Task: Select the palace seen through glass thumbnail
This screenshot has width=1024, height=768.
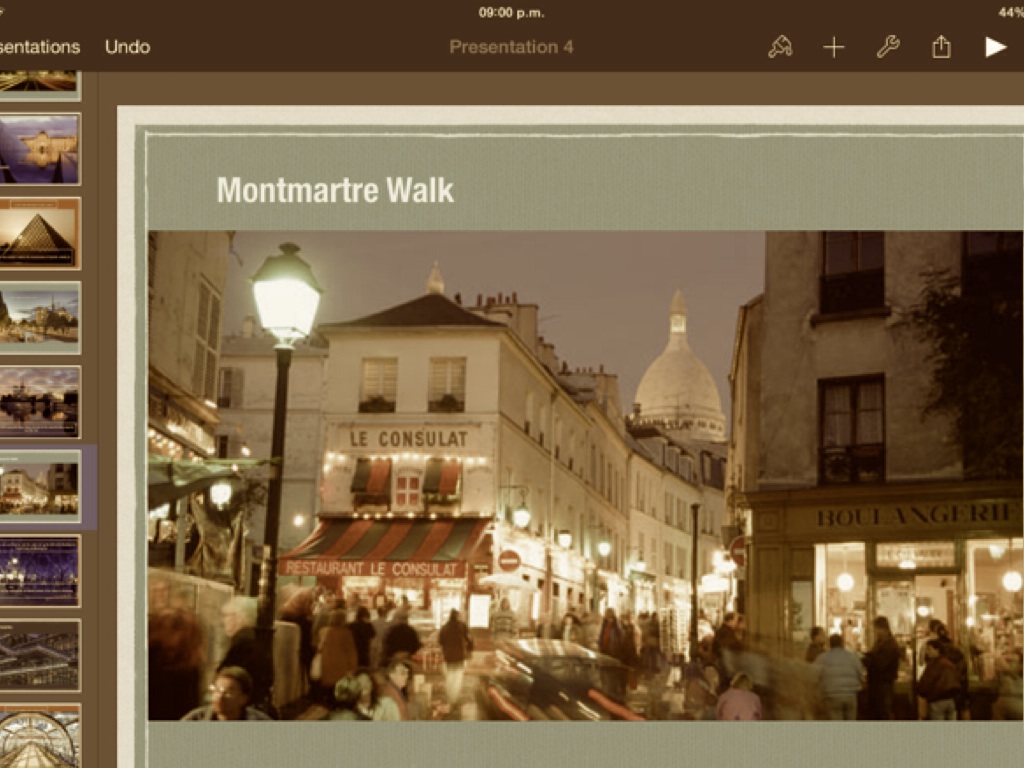Action: (x=40, y=148)
